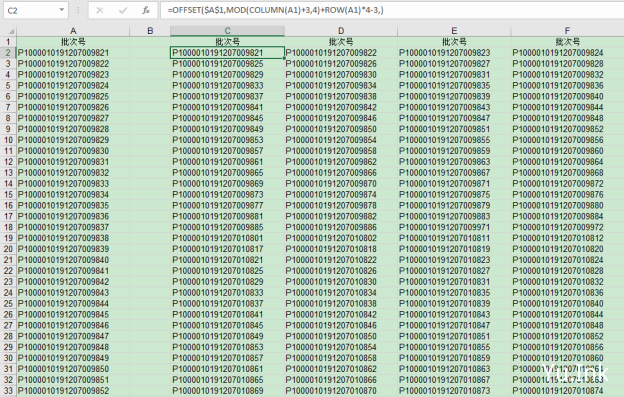The height and width of the screenshot is (397, 624).
Task: Click cell F1 header text 批次号
Action: pyautogui.click(x=567, y=42)
